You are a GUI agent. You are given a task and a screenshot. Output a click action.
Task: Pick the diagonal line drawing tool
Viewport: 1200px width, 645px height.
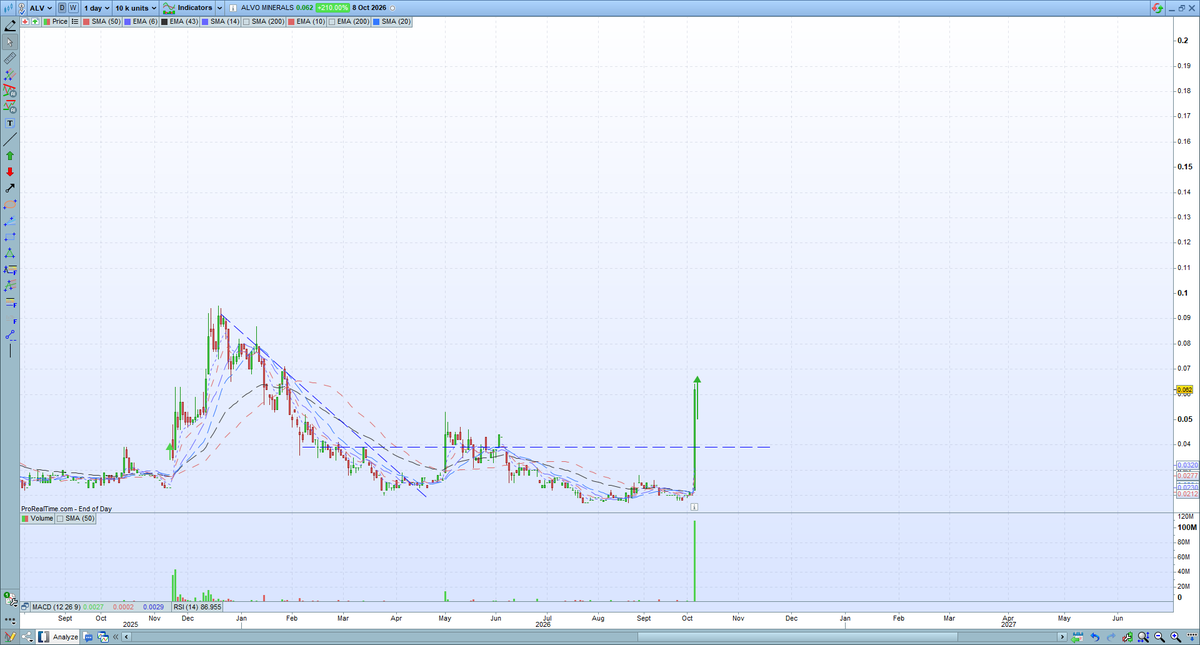coord(10,139)
